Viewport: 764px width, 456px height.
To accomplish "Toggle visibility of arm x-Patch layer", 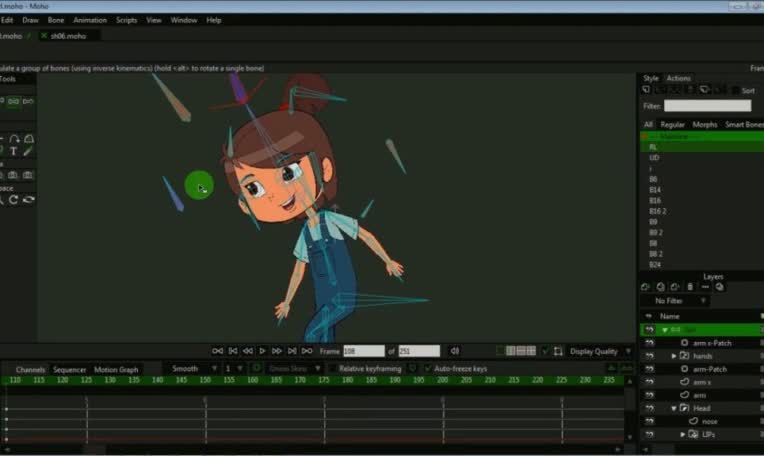I will [649, 343].
